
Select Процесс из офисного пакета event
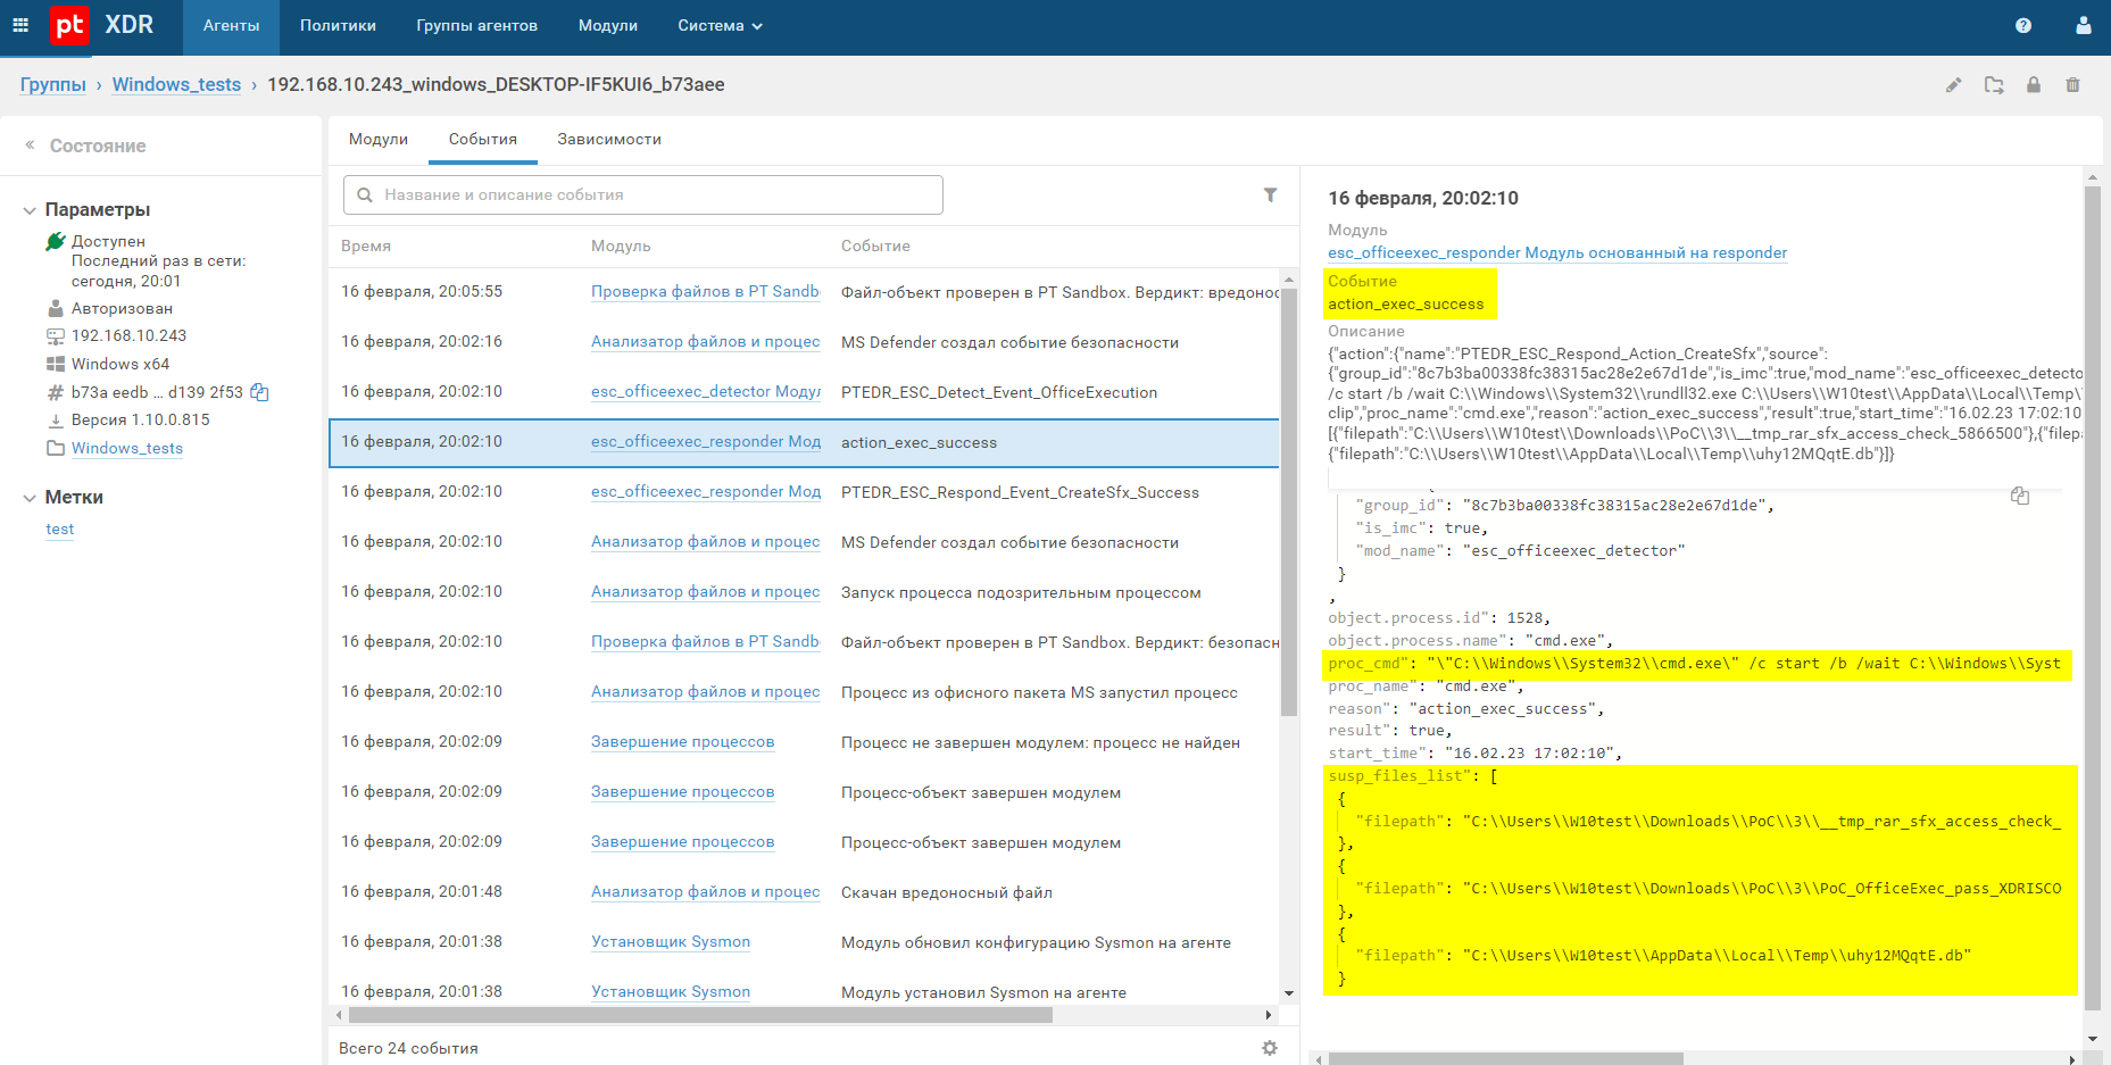(804, 692)
